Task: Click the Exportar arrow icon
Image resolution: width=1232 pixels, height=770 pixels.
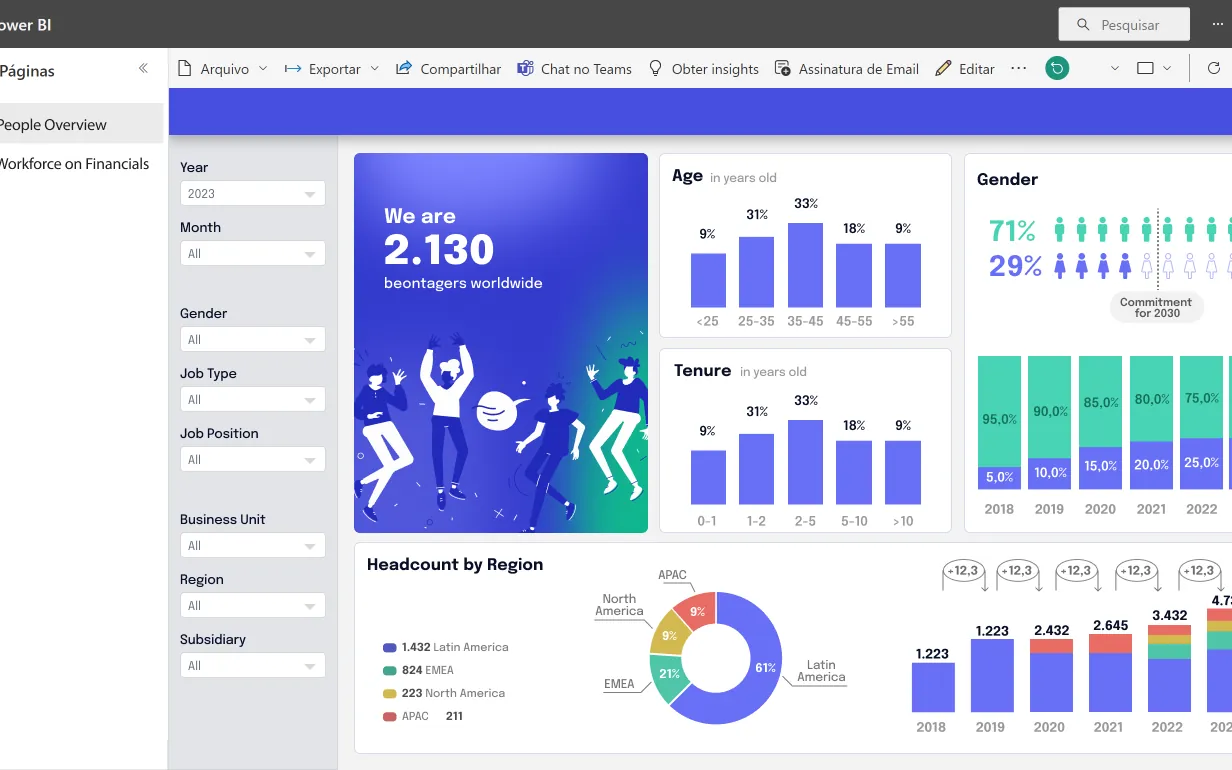Action: [293, 69]
